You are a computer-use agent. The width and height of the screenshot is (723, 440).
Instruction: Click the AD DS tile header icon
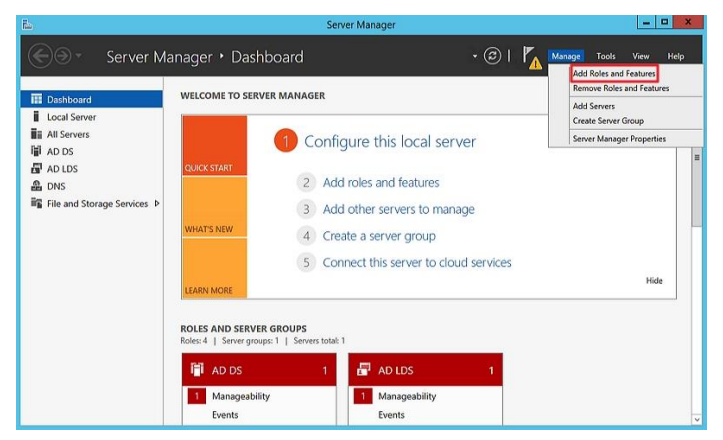click(x=197, y=369)
